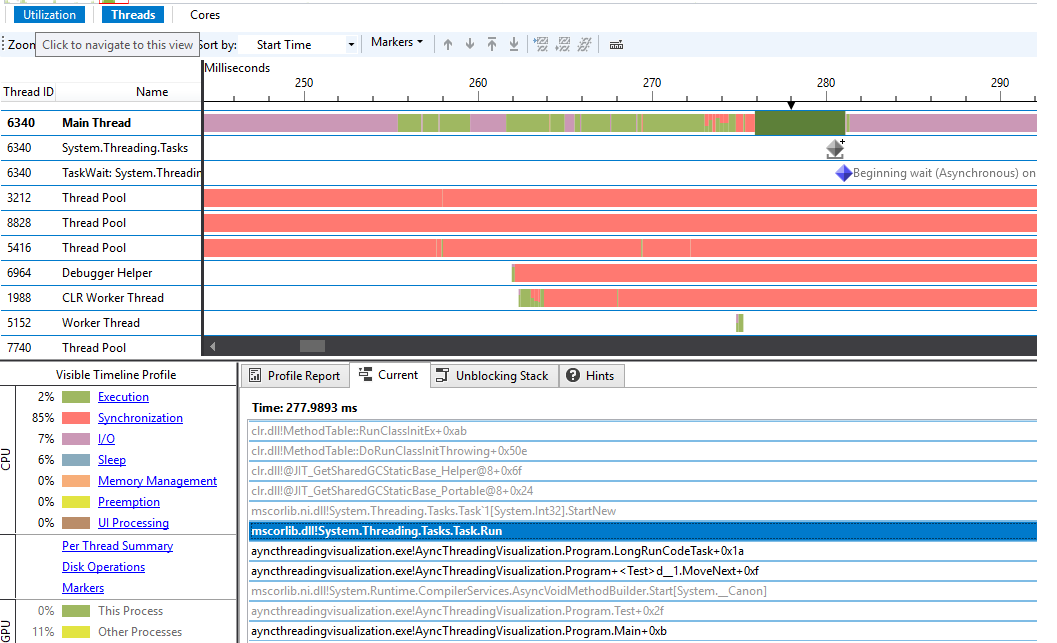Move selected thread to bottom
Viewport: 1057px width, 643px height.
pos(513,44)
